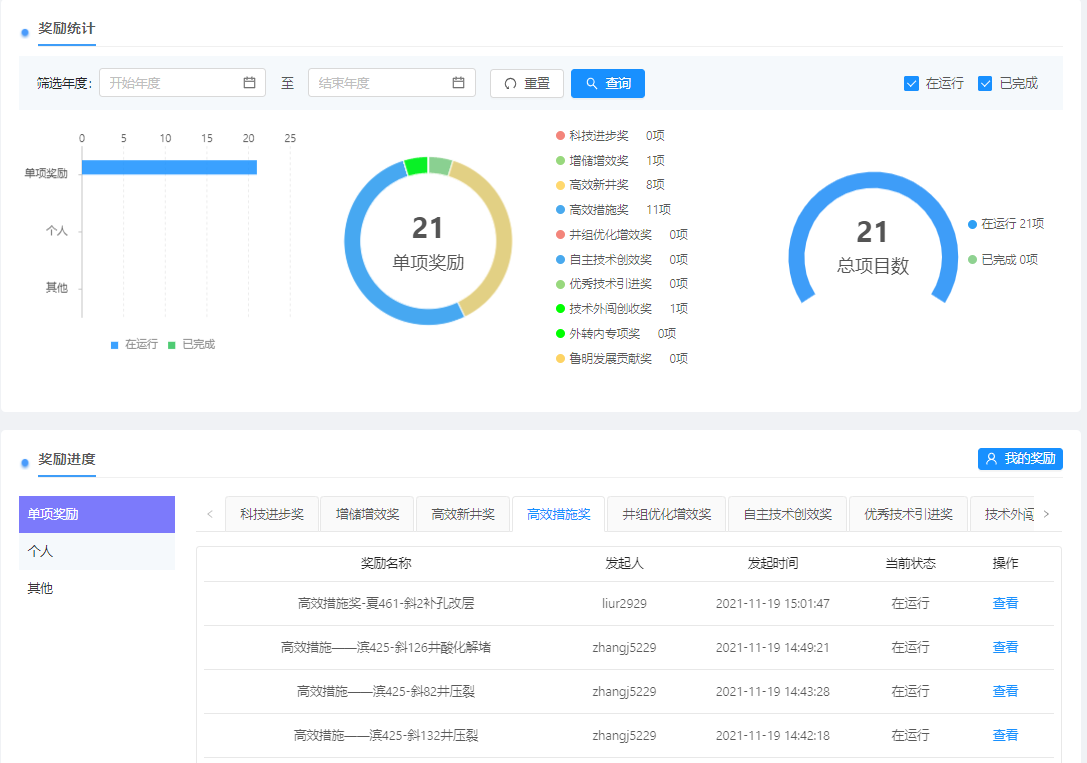This screenshot has width=1087, height=763.
Task: Uncheck the 在运行 checkbox
Action: [x=911, y=84]
